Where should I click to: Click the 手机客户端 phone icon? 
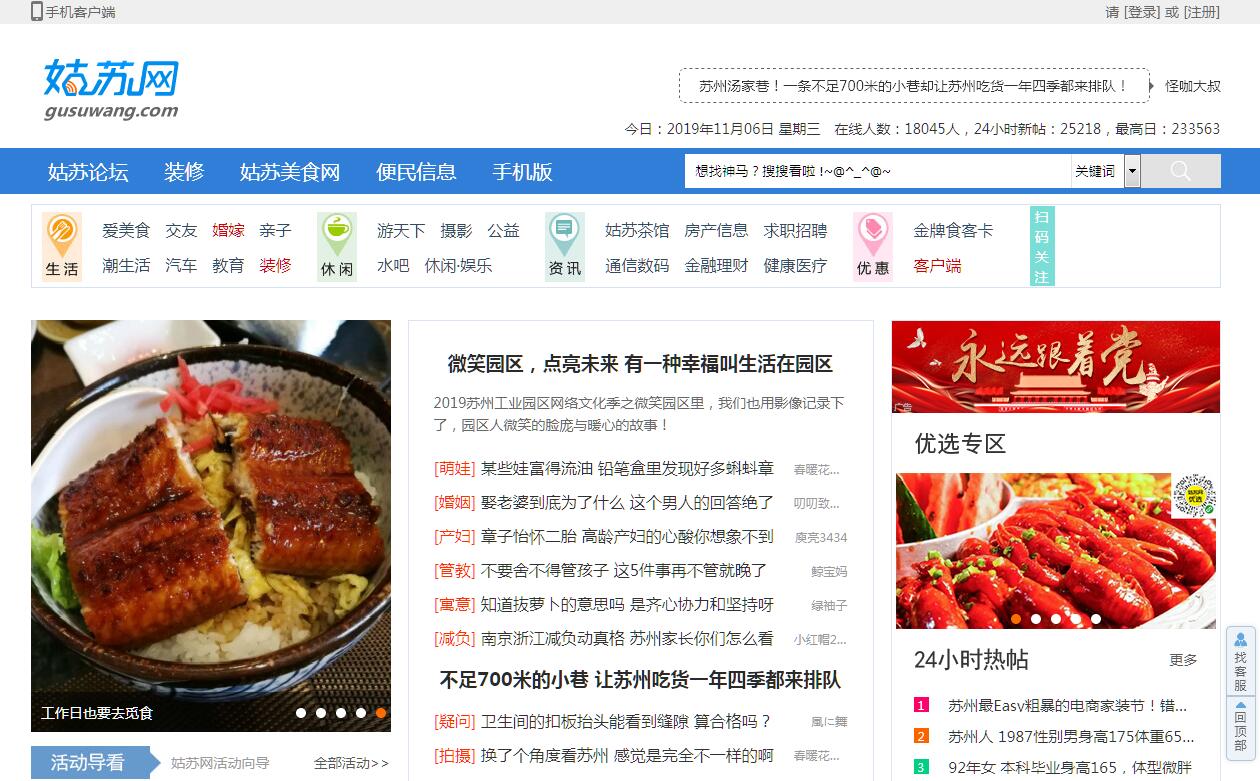point(37,12)
